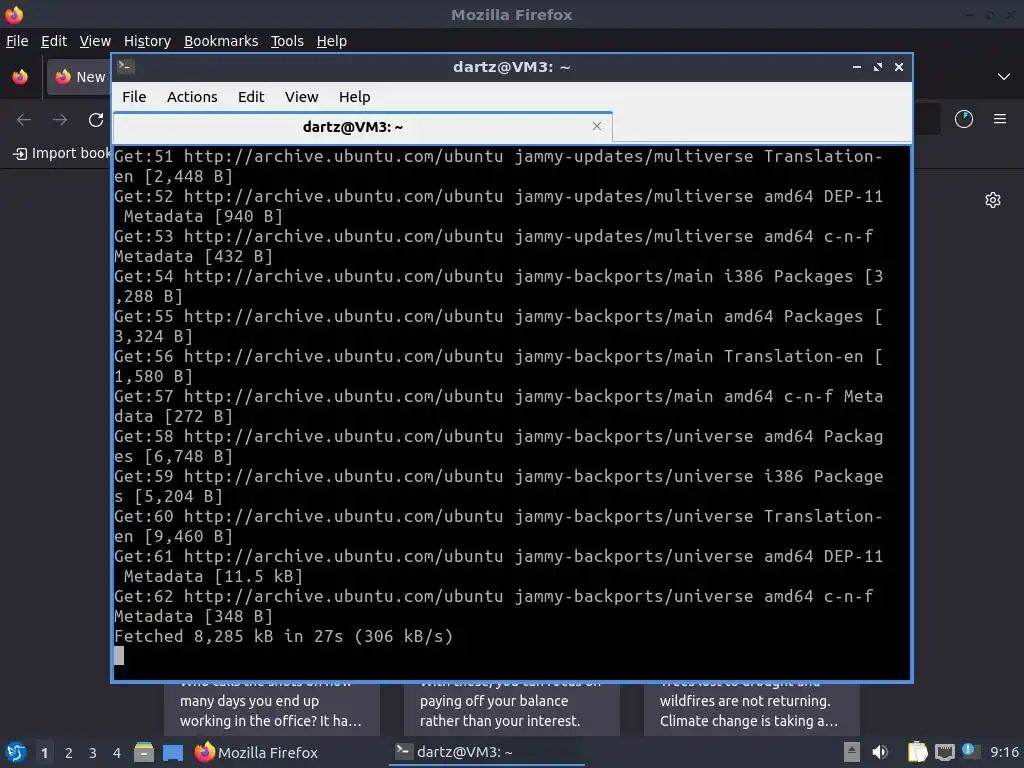Click the network status tray icon
The width and height of the screenshot is (1024, 768).
(945, 753)
